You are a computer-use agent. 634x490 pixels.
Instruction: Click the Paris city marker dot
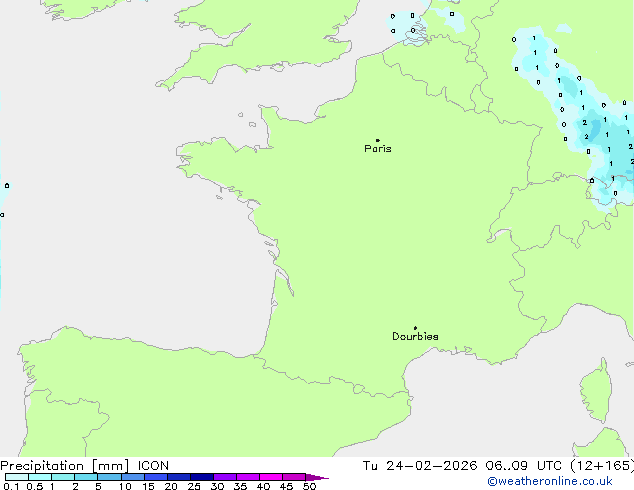pos(378,140)
